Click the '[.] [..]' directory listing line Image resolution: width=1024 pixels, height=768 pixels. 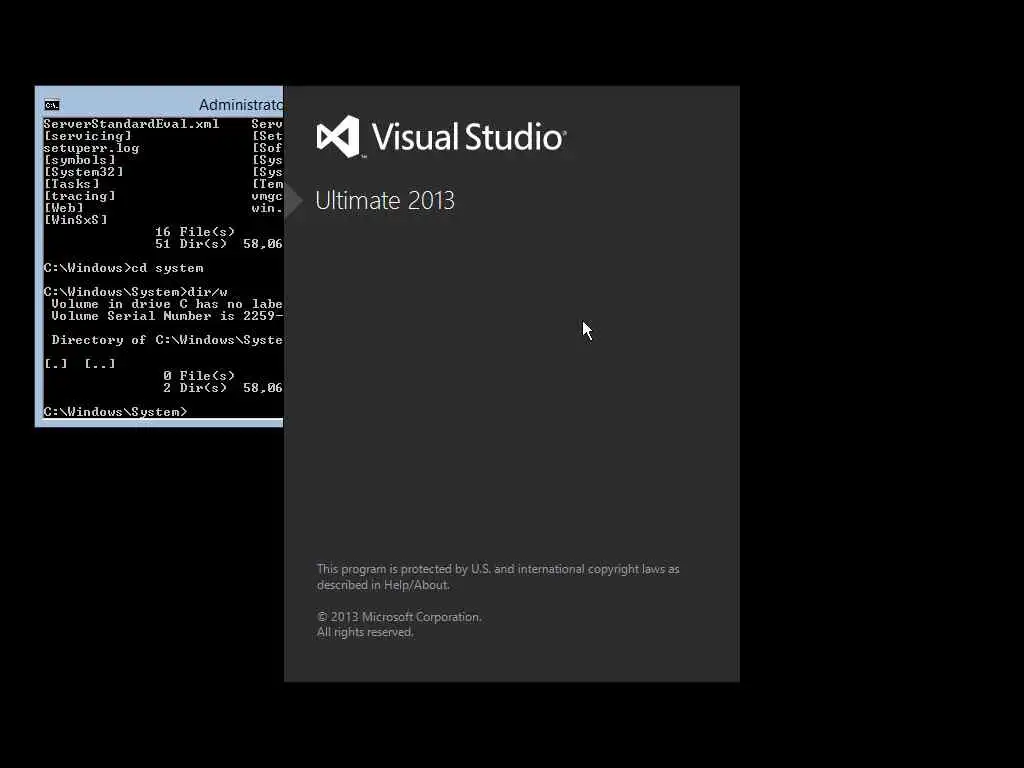point(80,364)
